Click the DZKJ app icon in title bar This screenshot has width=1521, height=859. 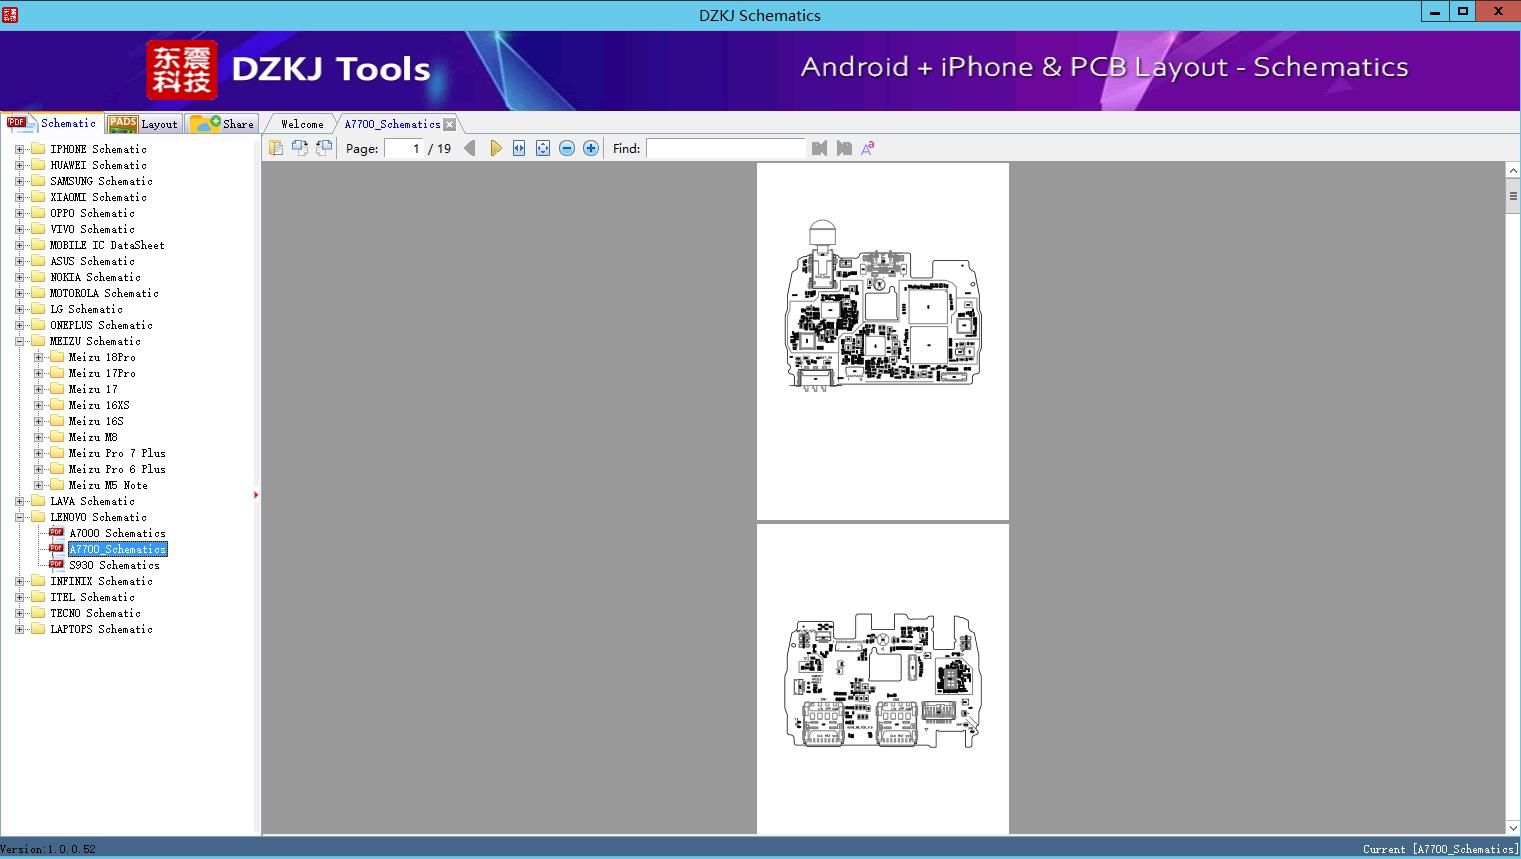(x=10, y=14)
